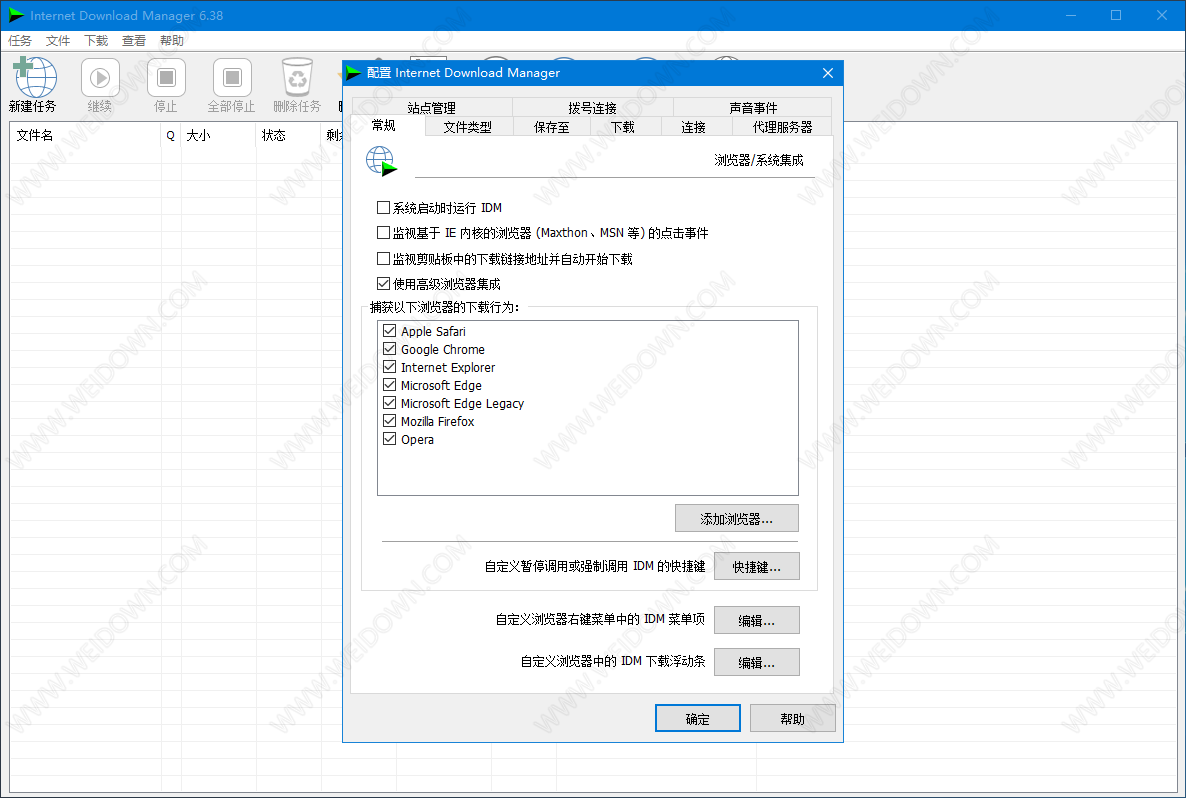Sort by the 状态 column header
This screenshot has height=798, width=1186.
click(288, 135)
